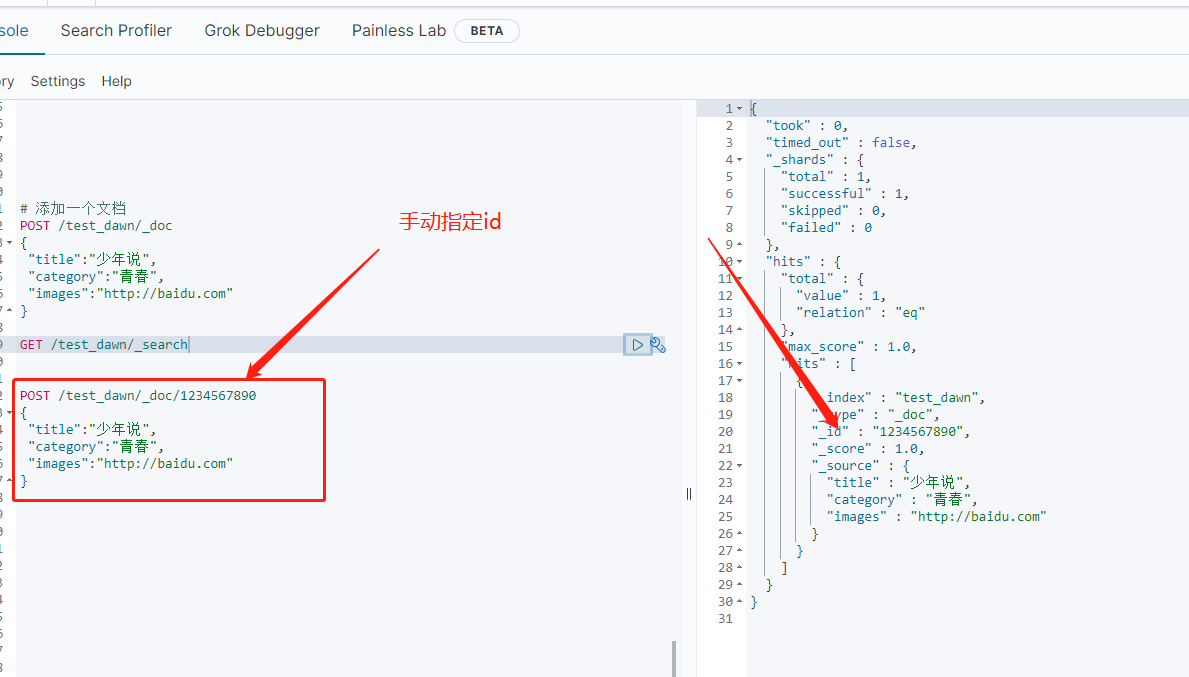
Task: Click the BETA badge next to Painless Lab
Action: pyautogui.click(x=487, y=31)
